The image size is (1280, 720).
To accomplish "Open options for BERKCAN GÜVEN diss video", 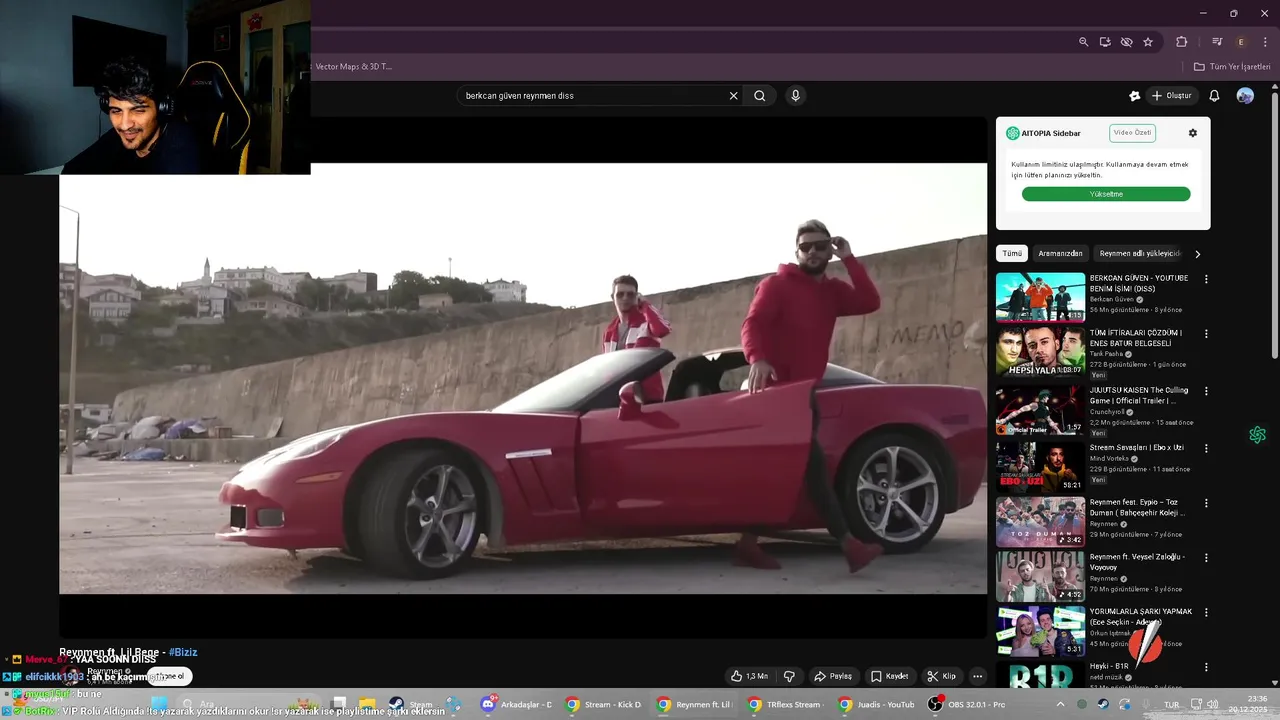I will pyautogui.click(x=1206, y=279).
